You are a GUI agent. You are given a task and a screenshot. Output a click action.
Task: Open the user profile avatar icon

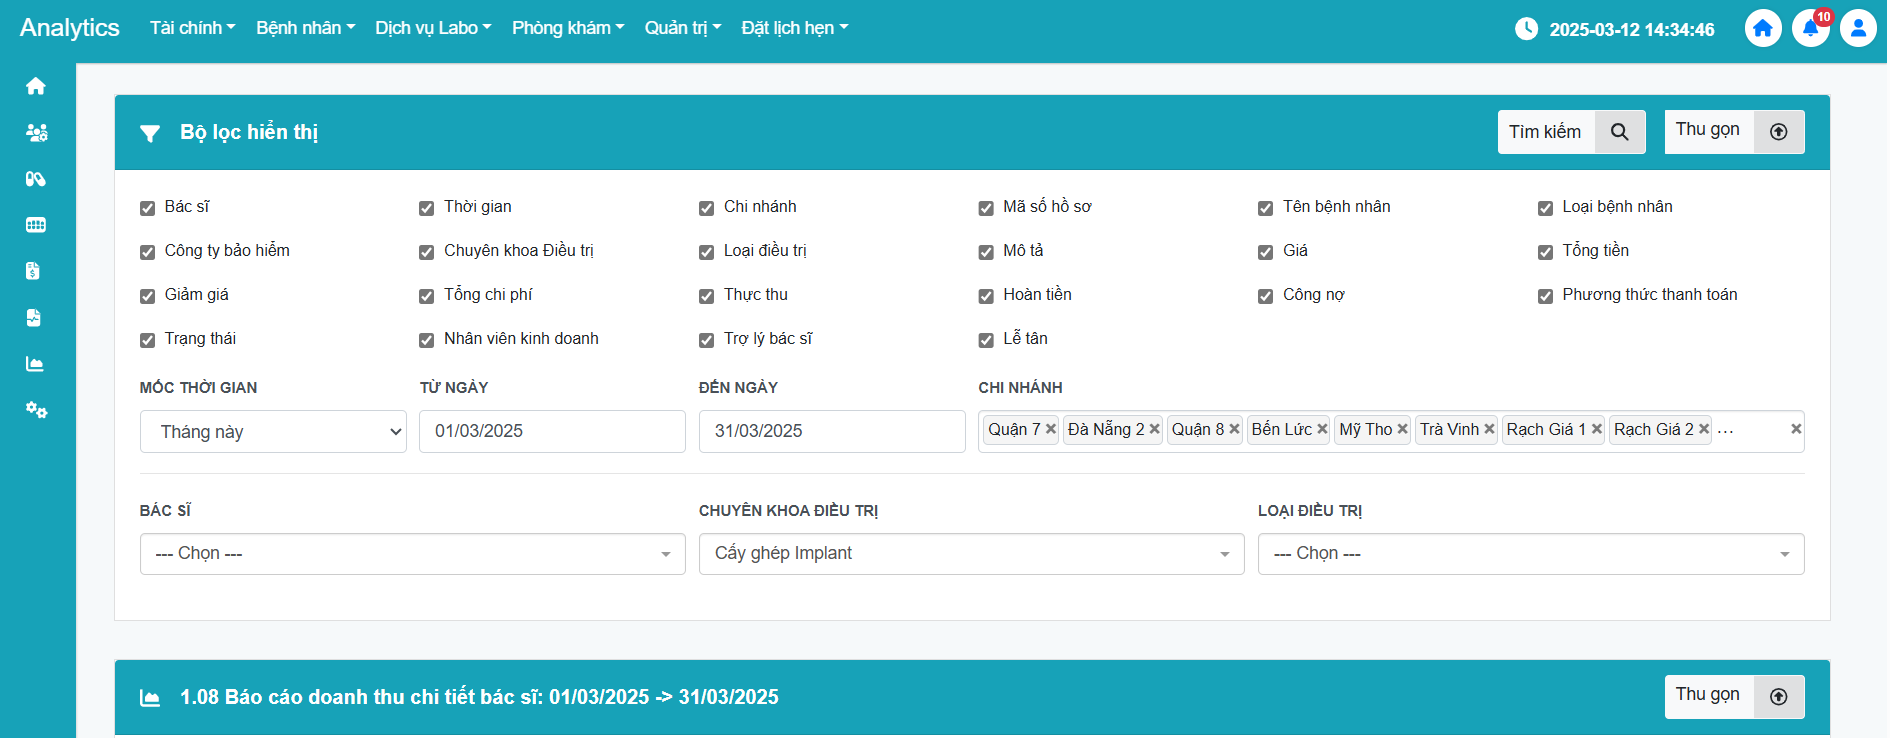[1857, 28]
